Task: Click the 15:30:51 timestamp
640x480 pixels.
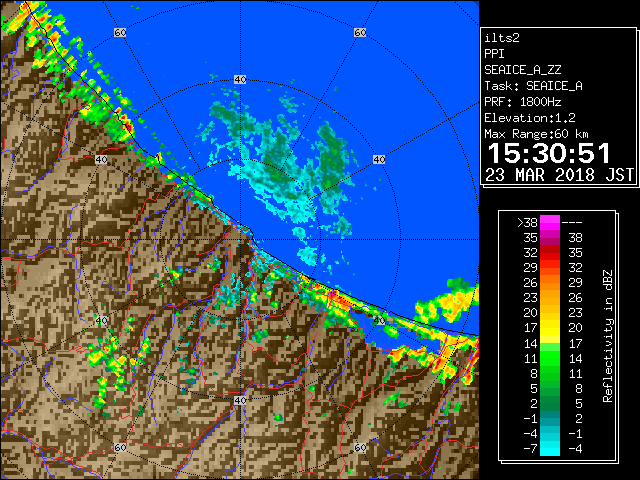Action: point(549,153)
